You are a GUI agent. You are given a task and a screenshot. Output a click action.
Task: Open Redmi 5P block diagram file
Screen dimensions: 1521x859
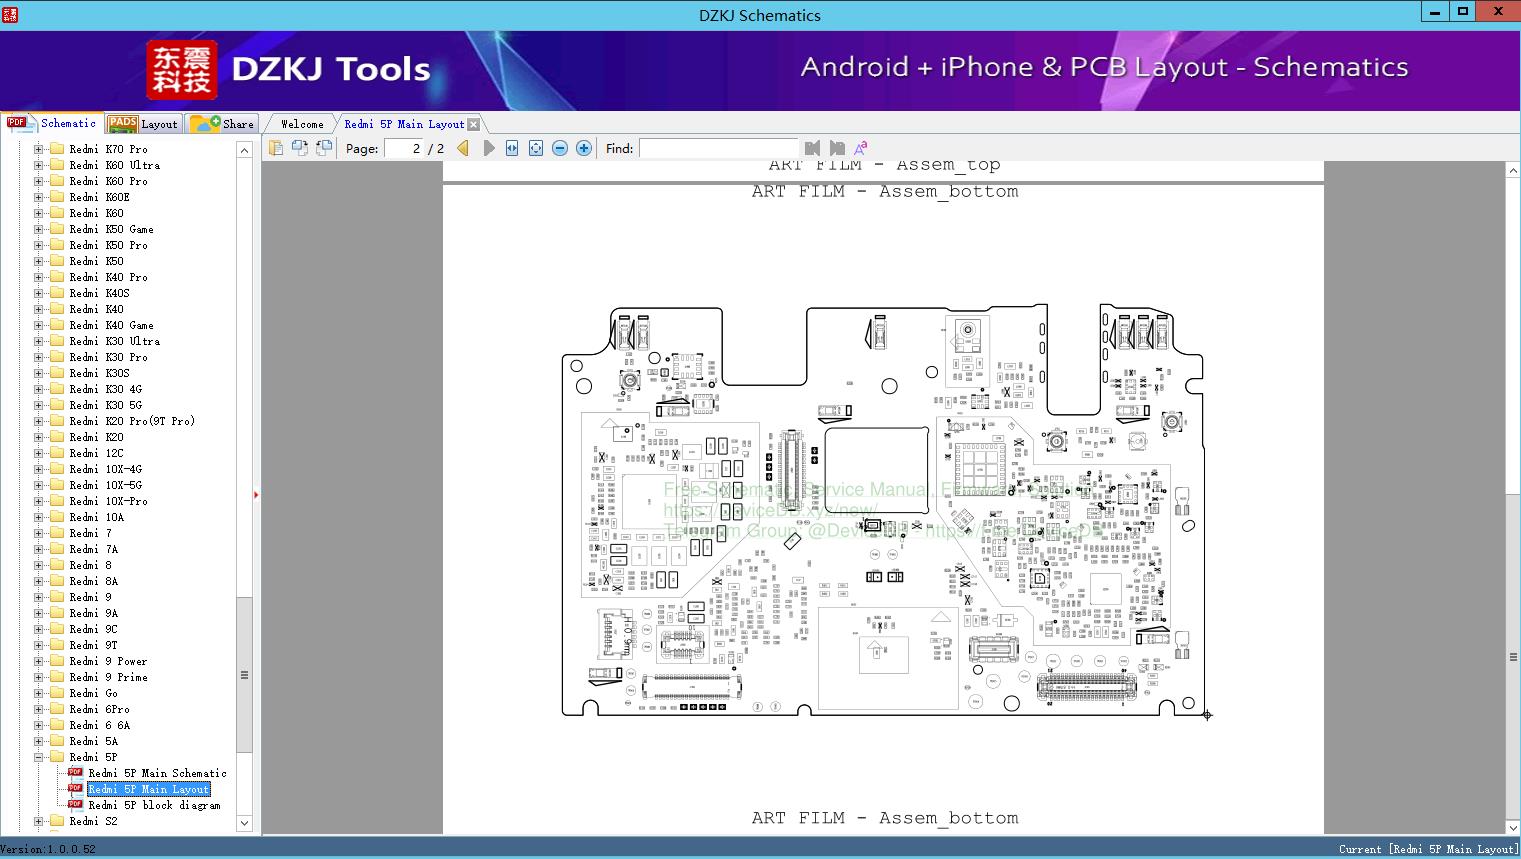154,805
